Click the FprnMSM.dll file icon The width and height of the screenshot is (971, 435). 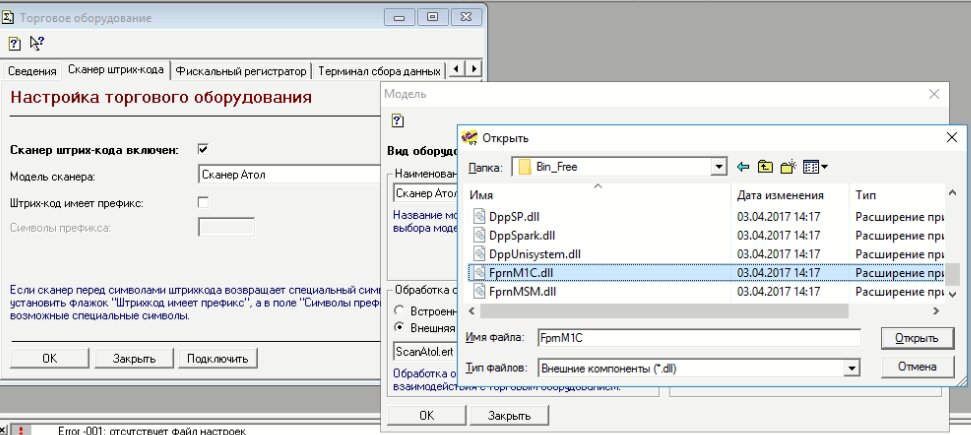[479, 291]
